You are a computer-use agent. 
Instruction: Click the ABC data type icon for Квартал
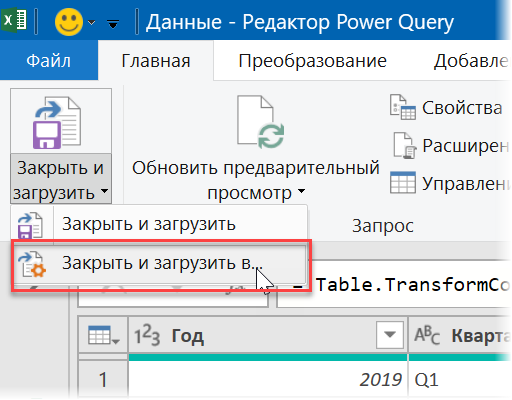[x=427, y=335]
